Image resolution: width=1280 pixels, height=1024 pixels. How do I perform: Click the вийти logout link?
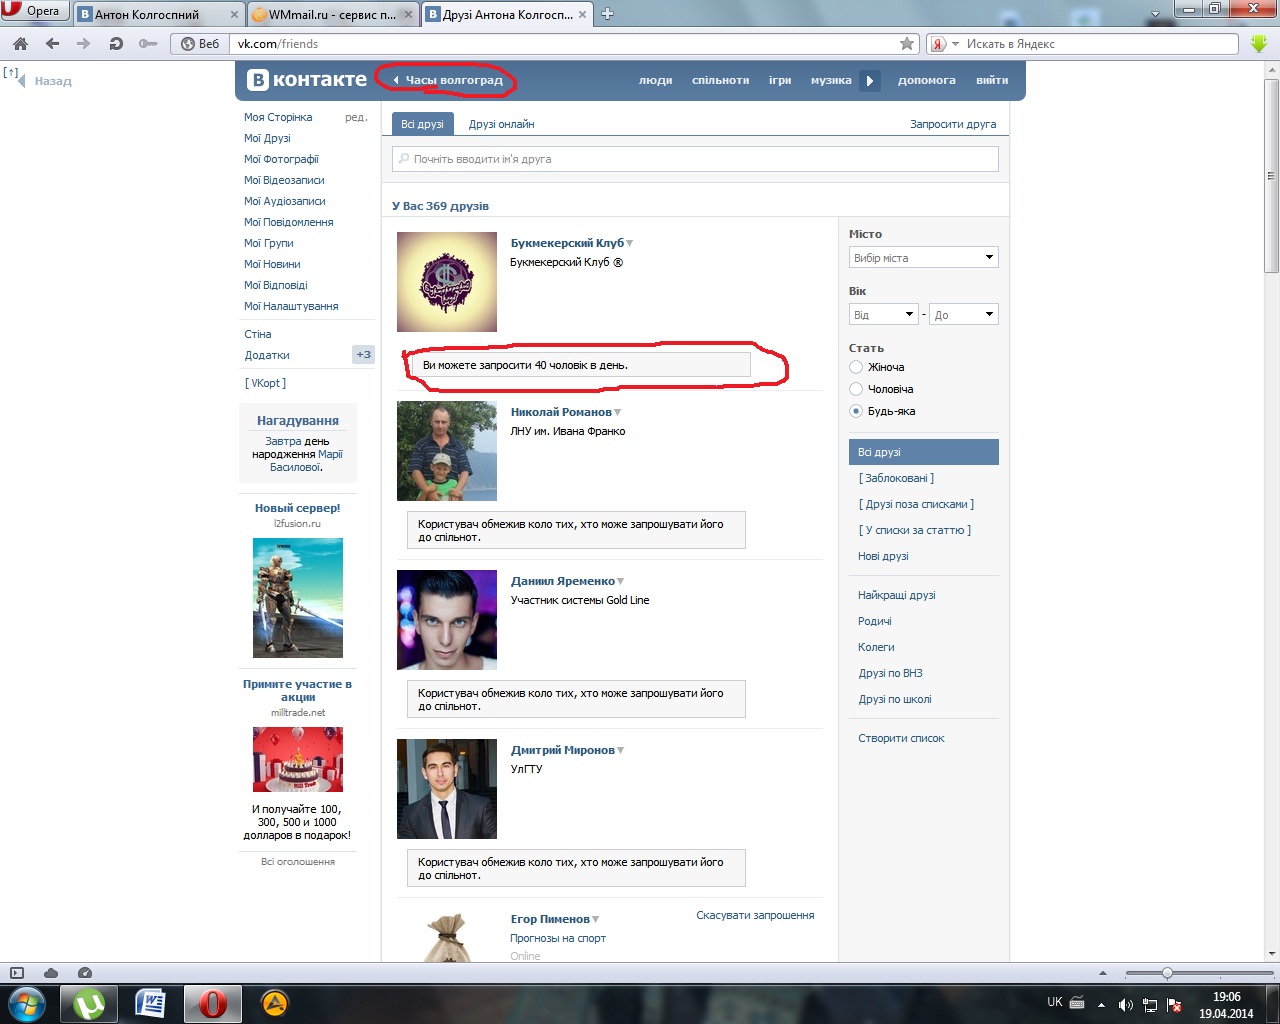tap(992, 80)
